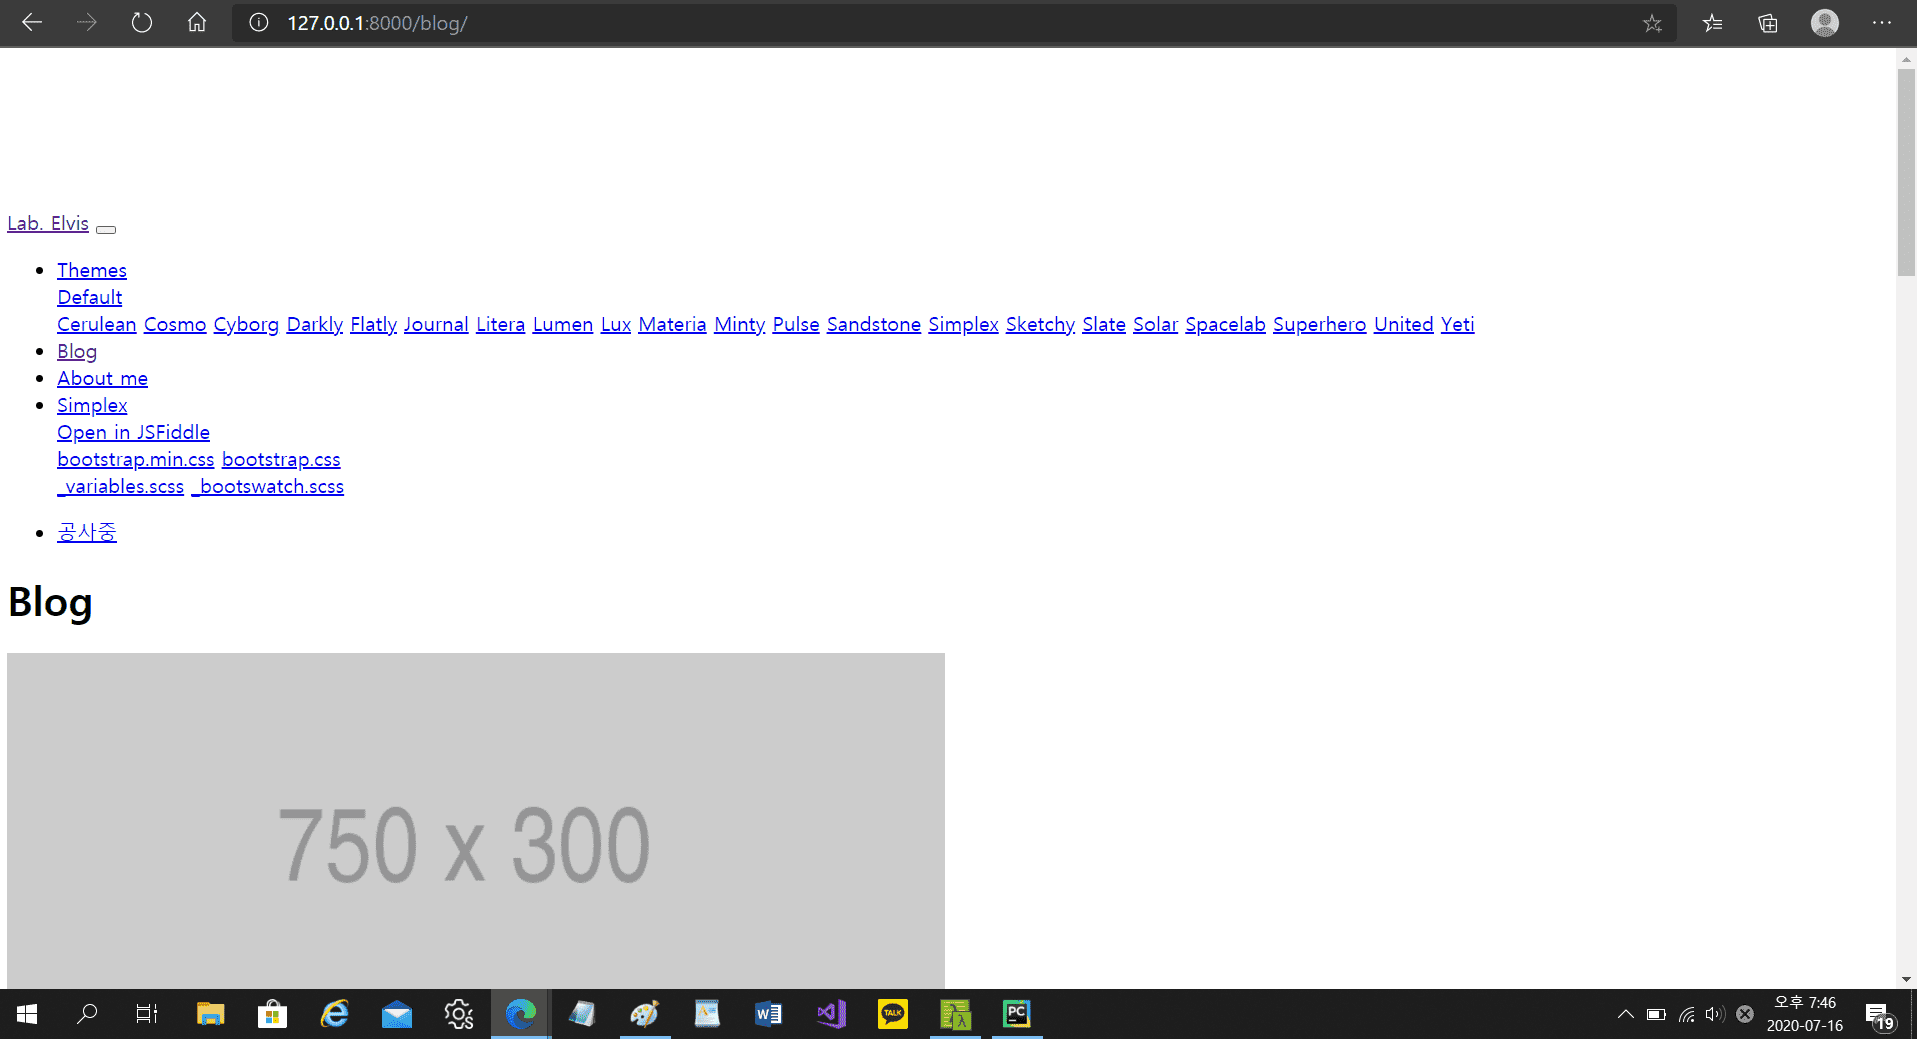The height and width of the screenshot is (1039, 1917).
Task: Launch File Explorer from the taskbar
Action: tap(210, 1014)
